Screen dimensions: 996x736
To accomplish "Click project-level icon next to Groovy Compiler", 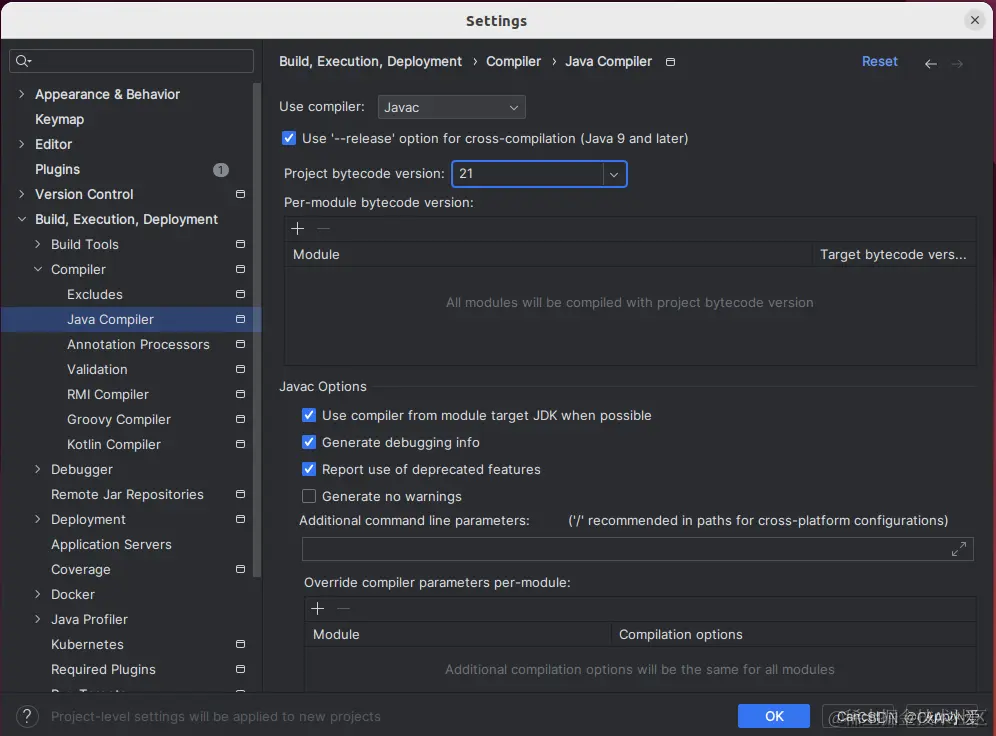I will (x=240, y=419).
